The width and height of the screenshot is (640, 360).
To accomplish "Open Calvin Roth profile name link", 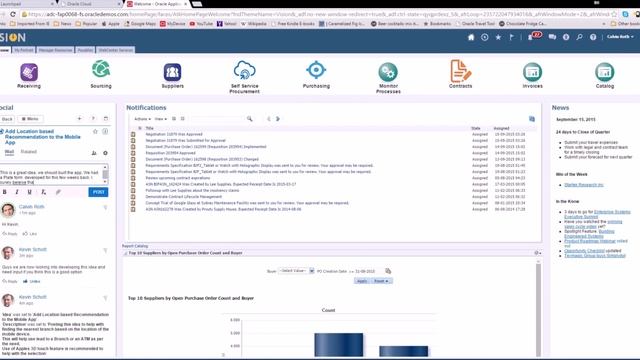I will (x=31, y=207).
